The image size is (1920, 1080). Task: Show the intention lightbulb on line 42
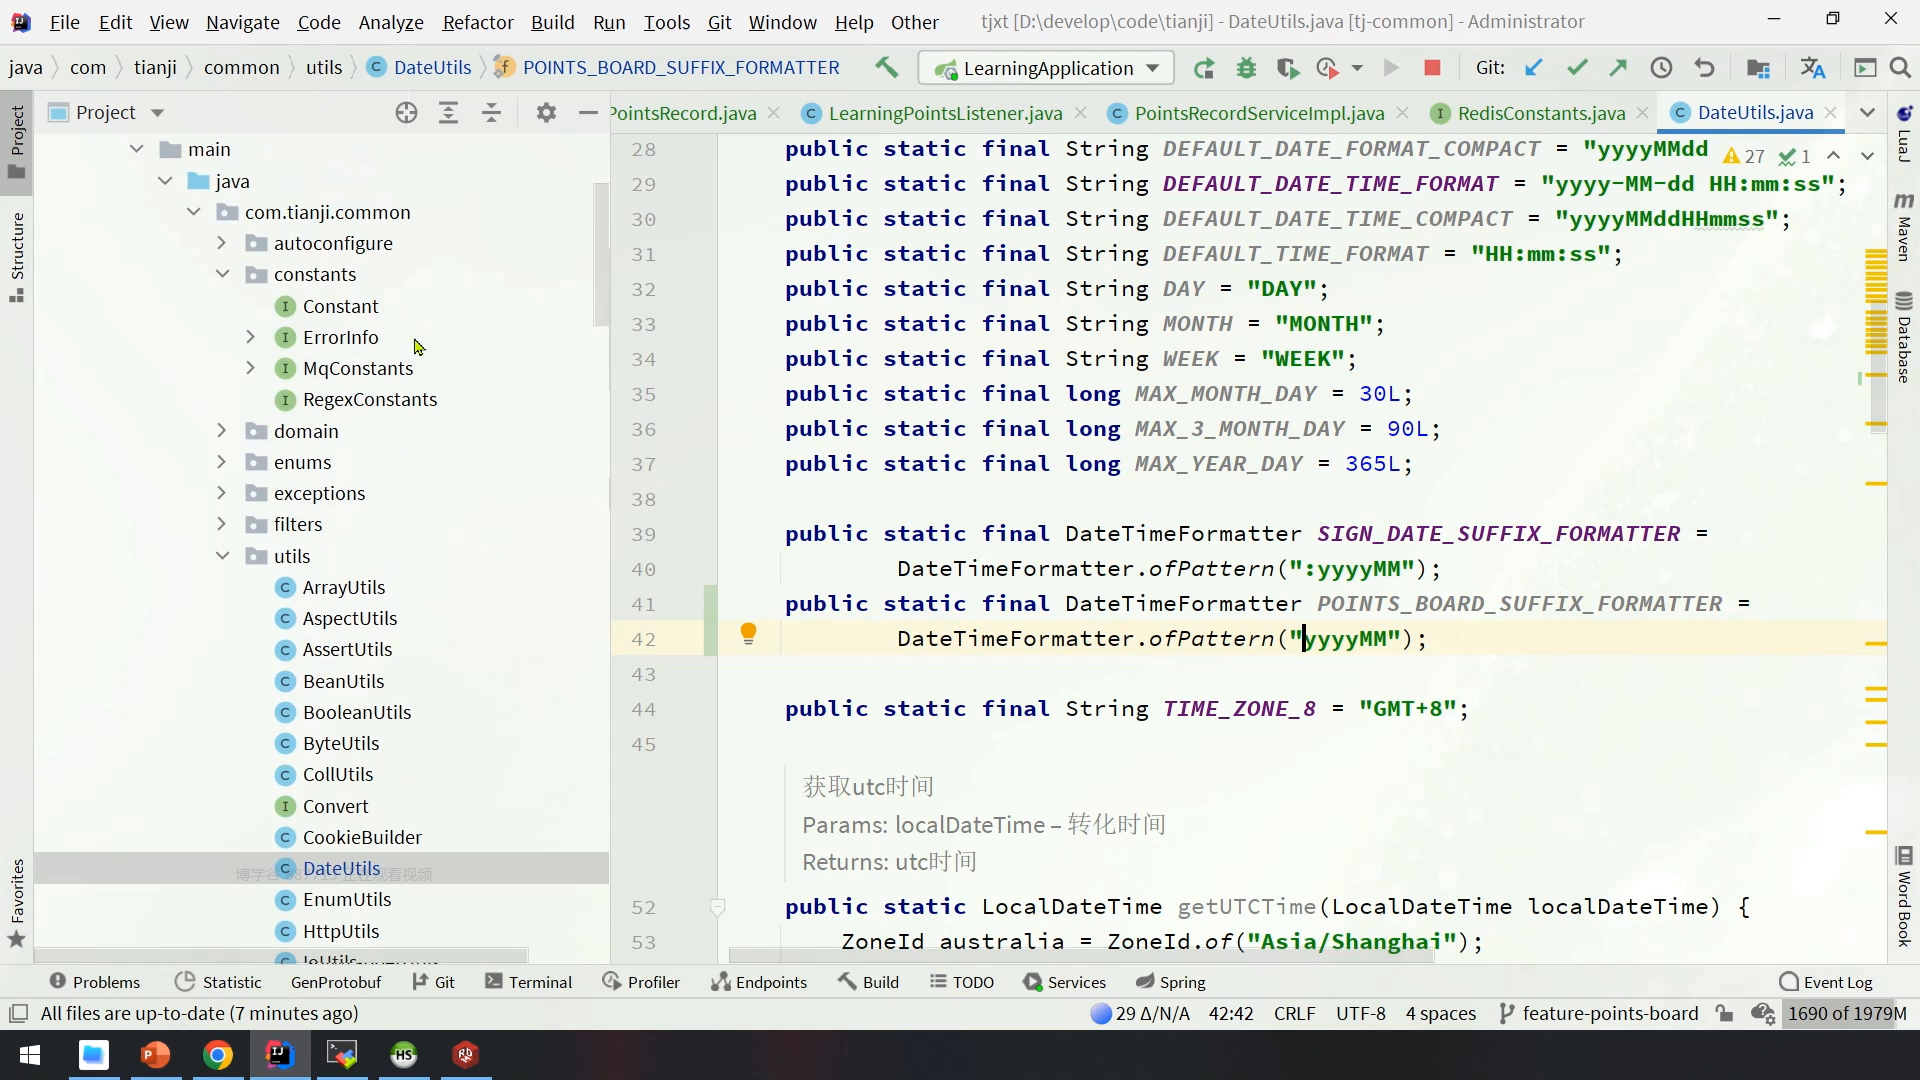point(748,632)
